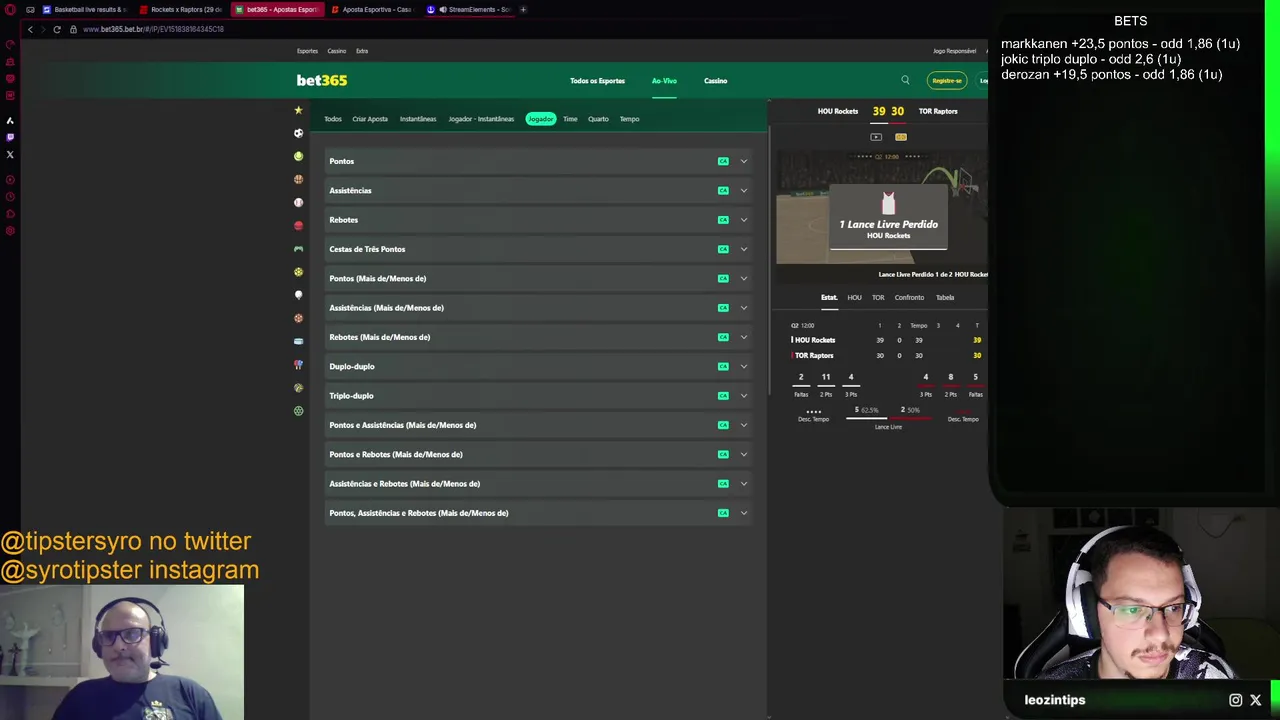Select the Tempo filter

629,119
